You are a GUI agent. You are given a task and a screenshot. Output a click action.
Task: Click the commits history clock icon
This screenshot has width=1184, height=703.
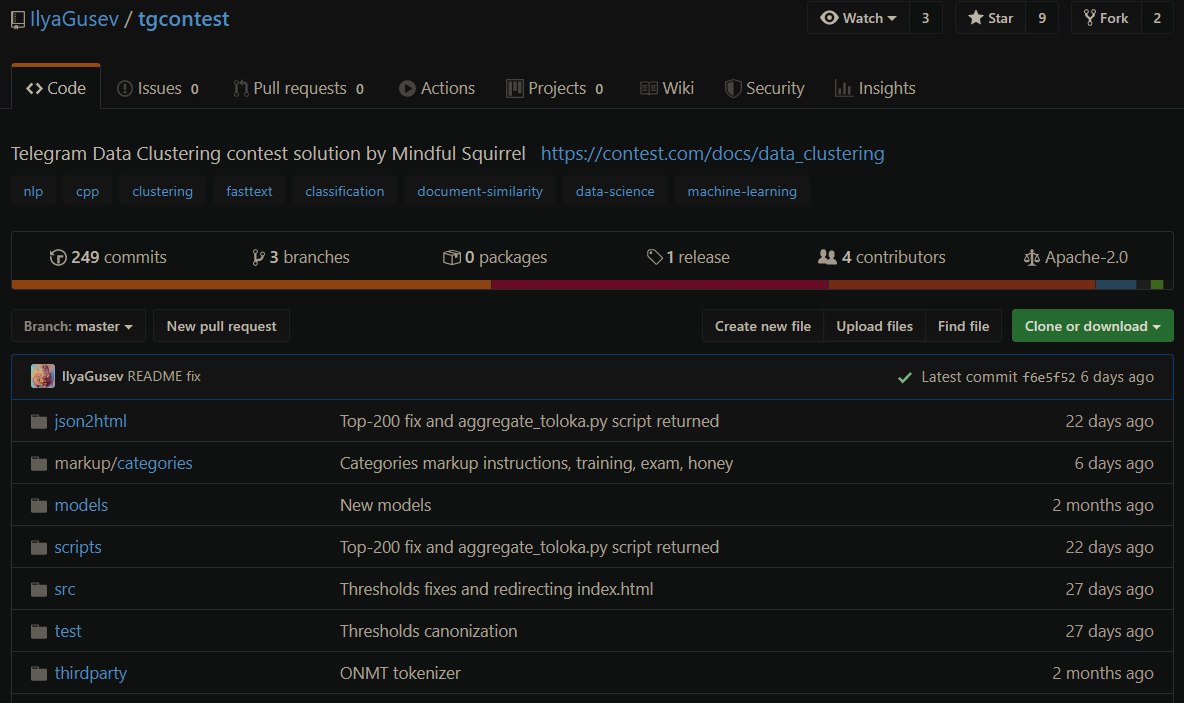pos(58,257)
